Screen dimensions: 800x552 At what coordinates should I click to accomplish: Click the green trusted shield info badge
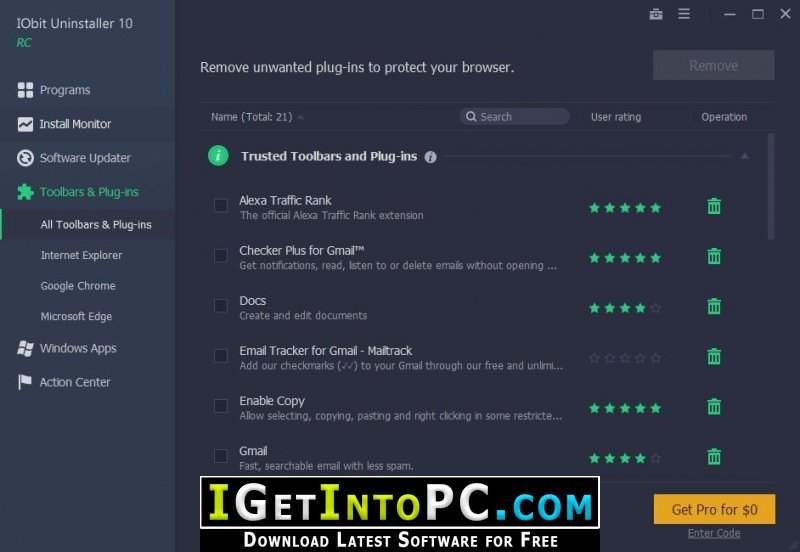click(218, 156)
